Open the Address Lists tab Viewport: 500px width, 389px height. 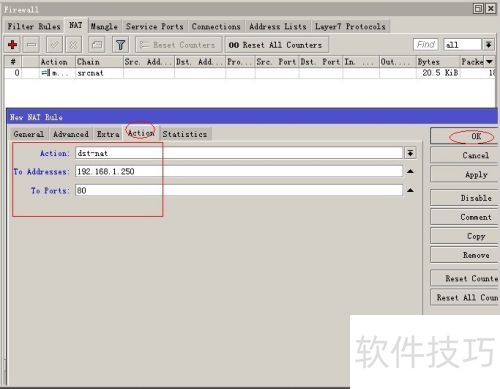pos(278,26)
